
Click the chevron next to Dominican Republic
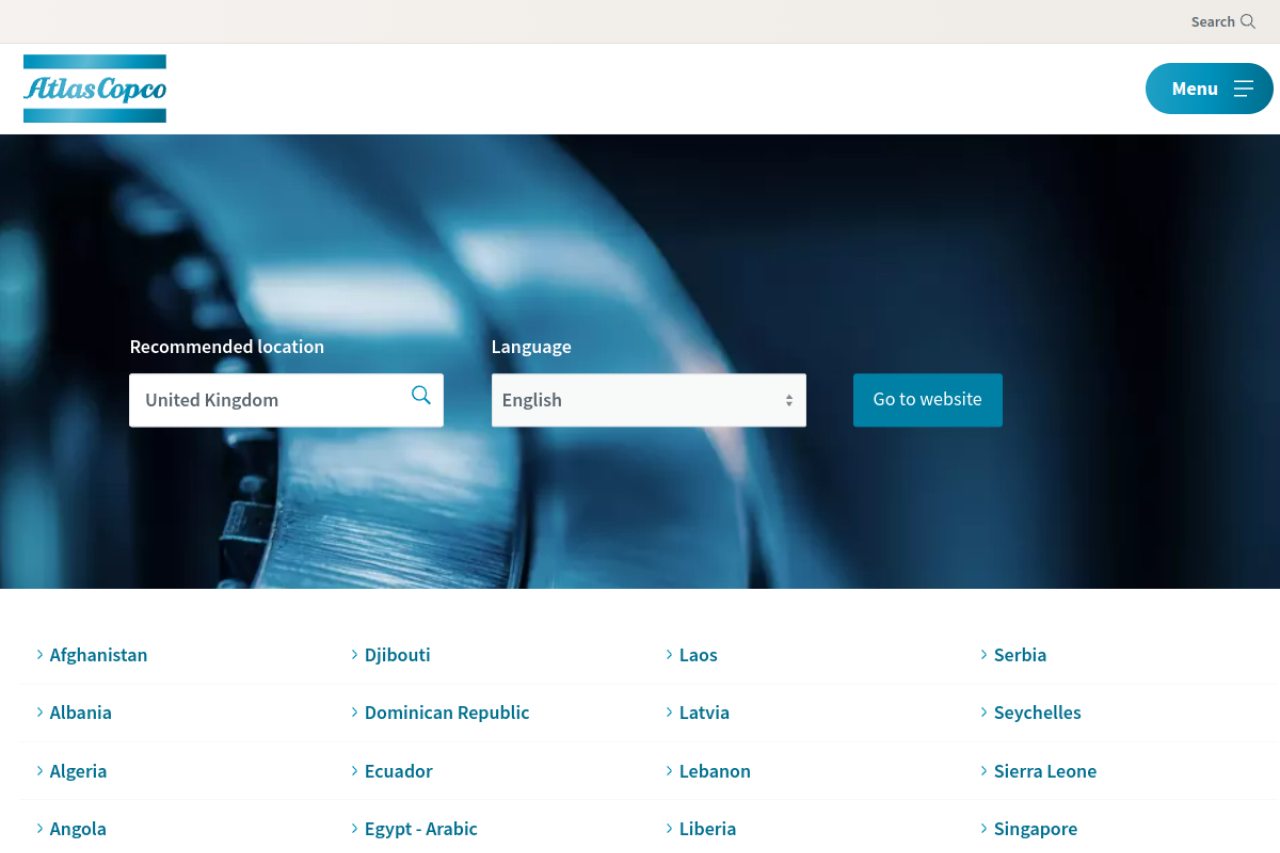pos(355,712)
